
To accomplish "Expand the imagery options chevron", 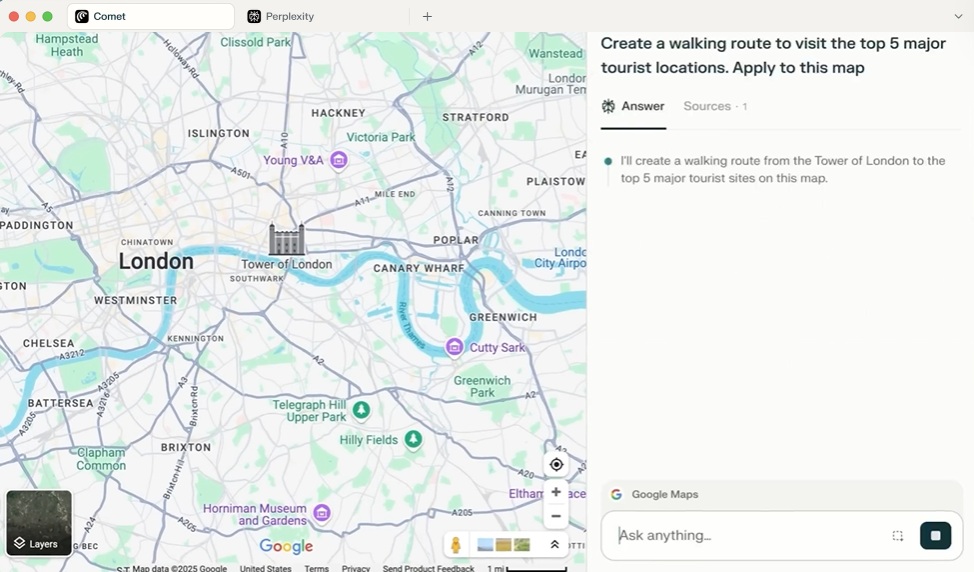I will [554, 545].
